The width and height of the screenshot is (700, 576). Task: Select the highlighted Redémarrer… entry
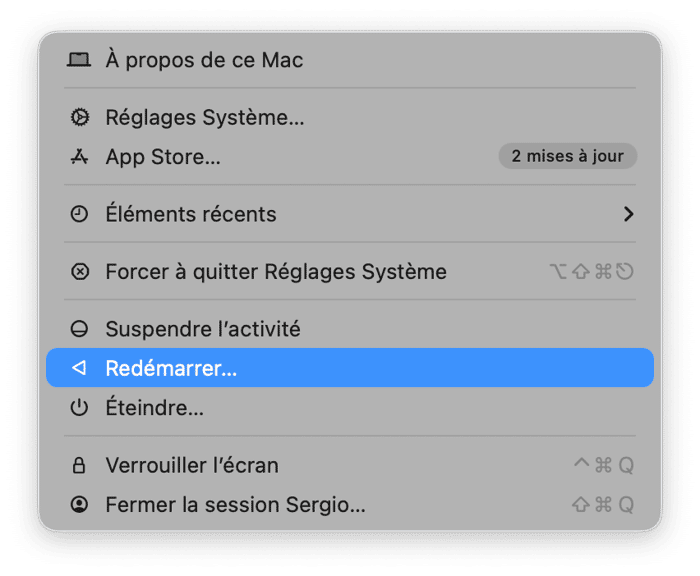tap(171, 368)
